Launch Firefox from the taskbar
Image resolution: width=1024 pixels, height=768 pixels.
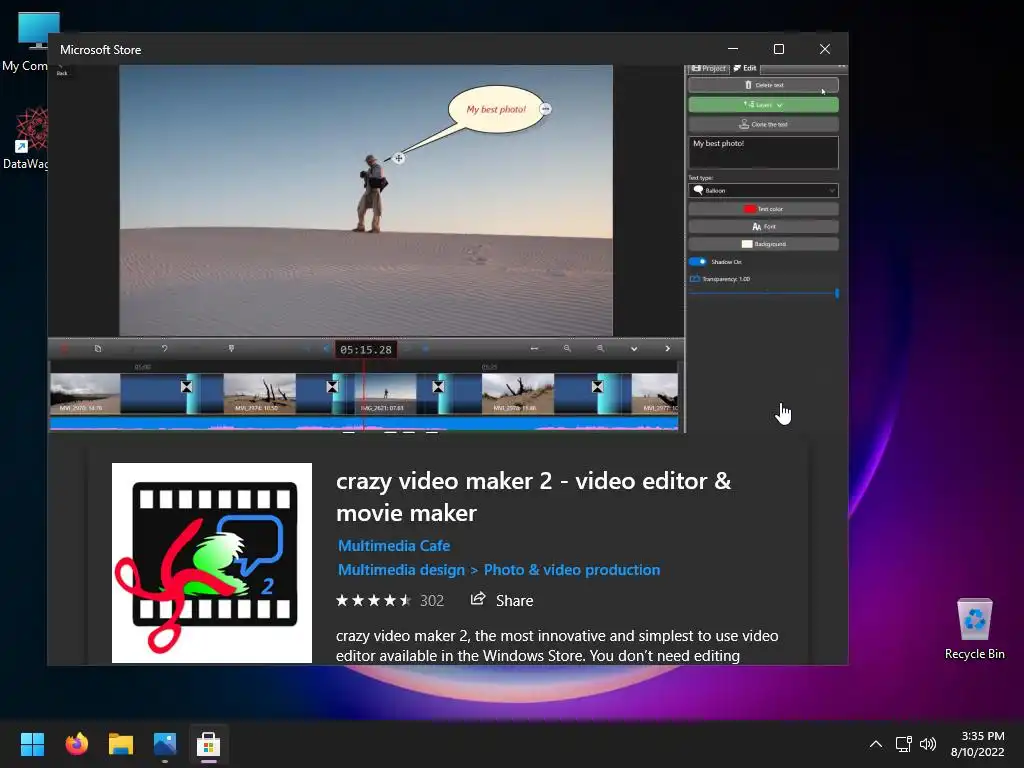[x=76, y=744]
